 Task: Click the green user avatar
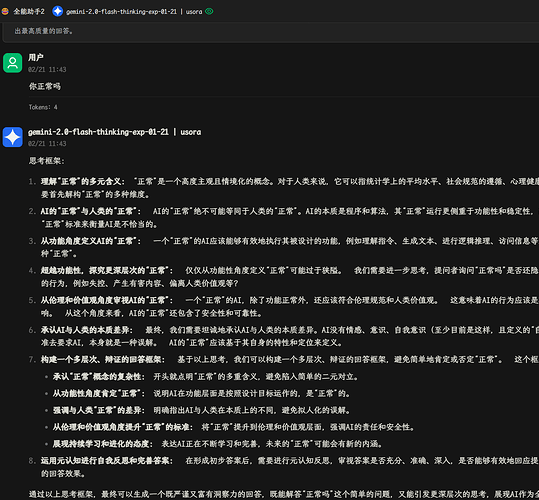coord(13,63)
